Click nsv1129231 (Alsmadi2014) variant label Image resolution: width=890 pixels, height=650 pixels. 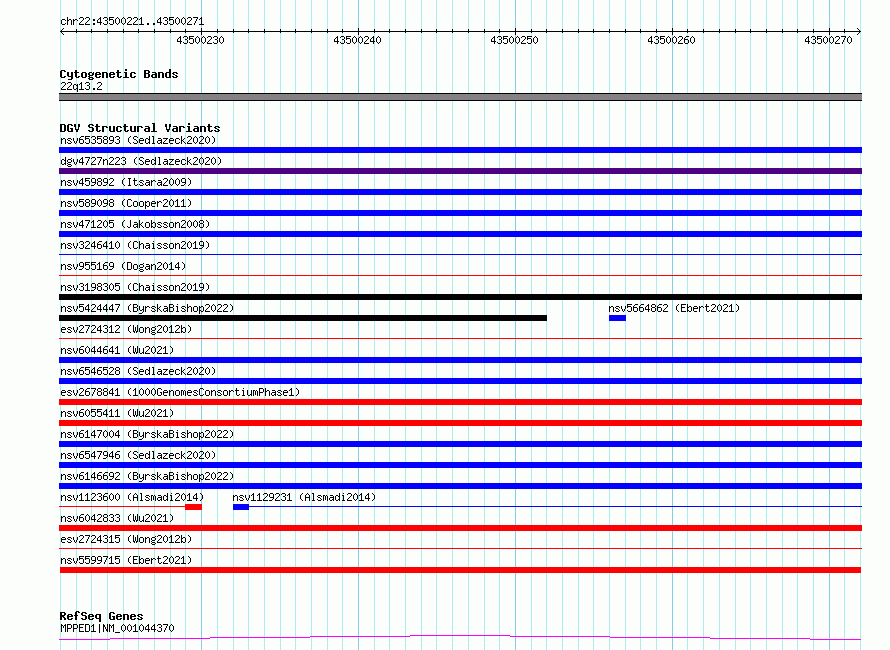tap(304, 497)
